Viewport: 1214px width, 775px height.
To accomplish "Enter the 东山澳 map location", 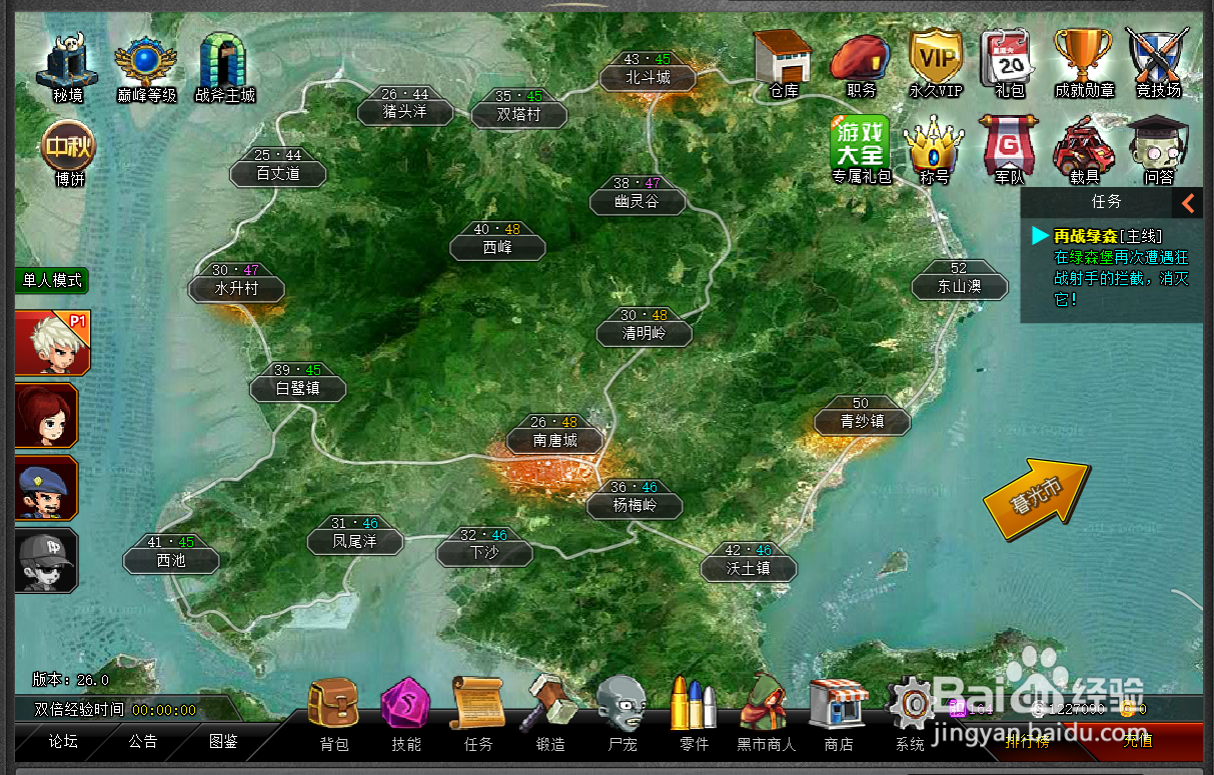I will [960, 280].
